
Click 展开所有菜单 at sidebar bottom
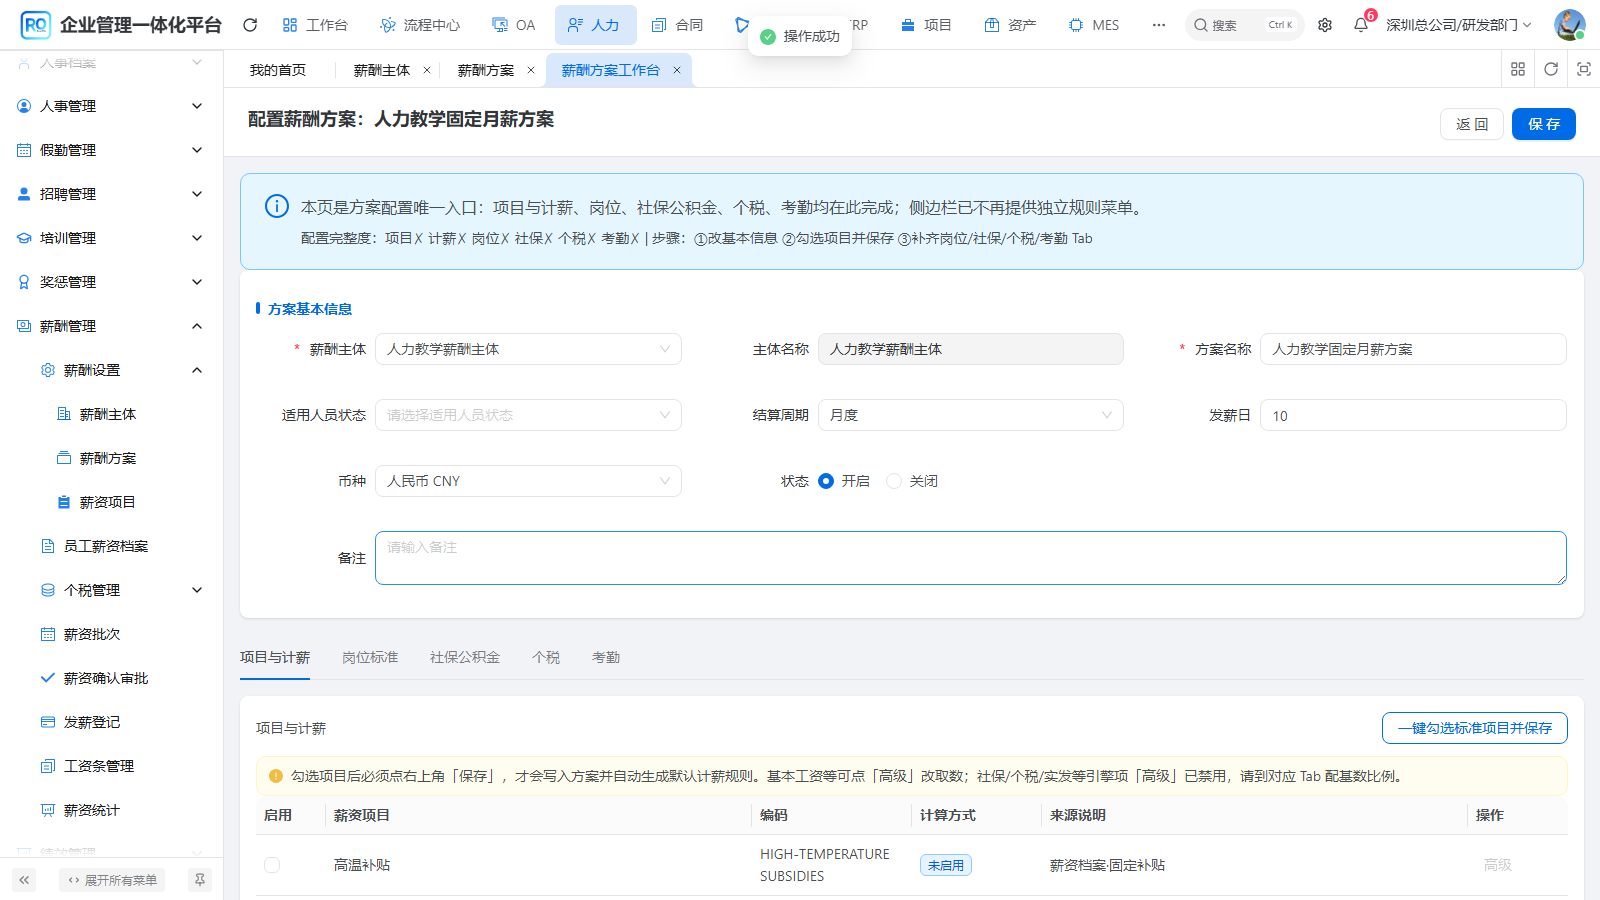click(x=112, y=880)
